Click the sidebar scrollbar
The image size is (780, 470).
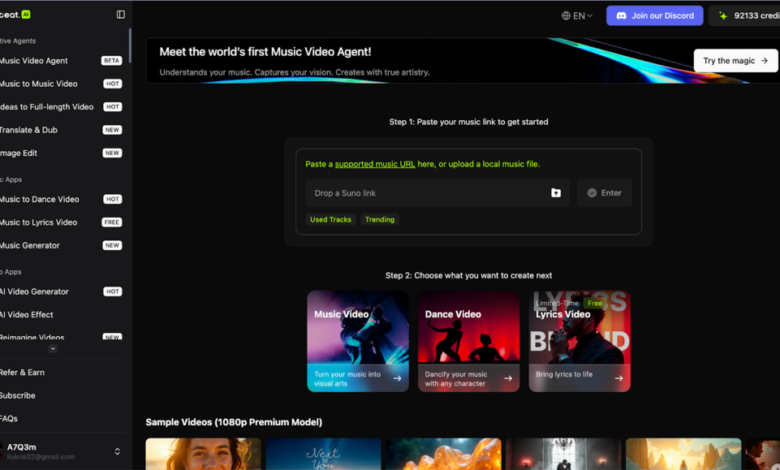point(130,46)
